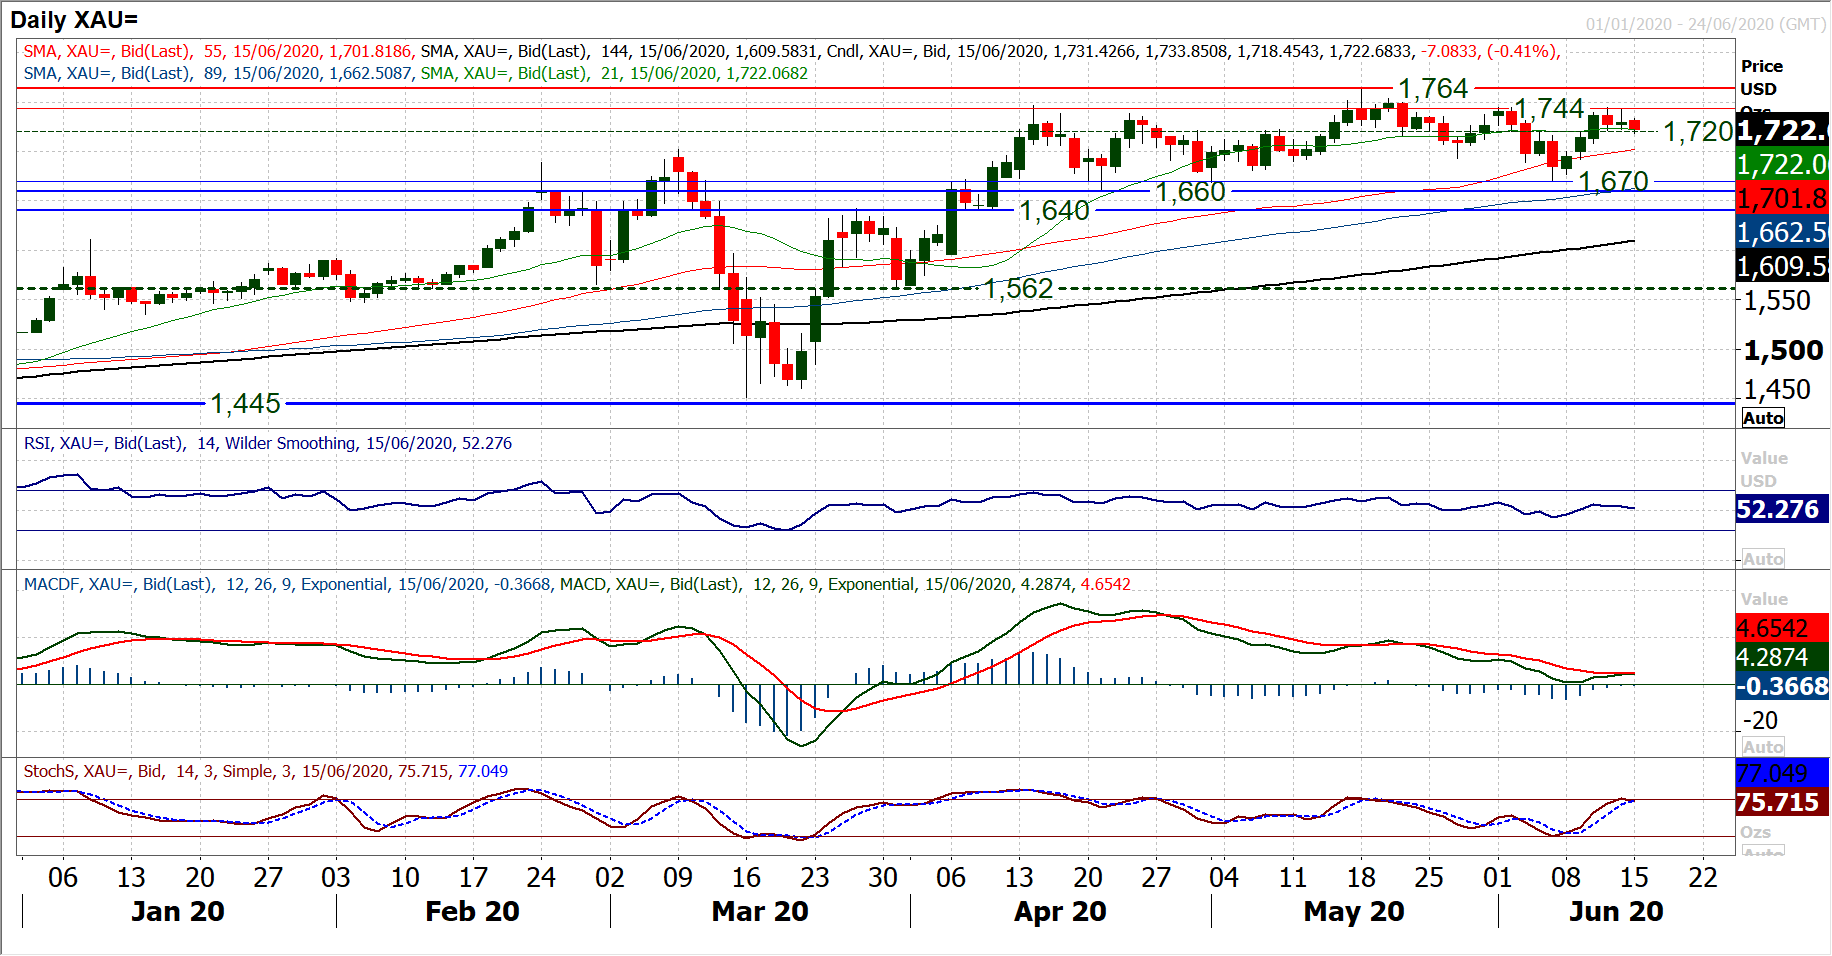Screen dimensions: 1832x956
Task: Select the Daily XAU= chart title
Action: 74,19
